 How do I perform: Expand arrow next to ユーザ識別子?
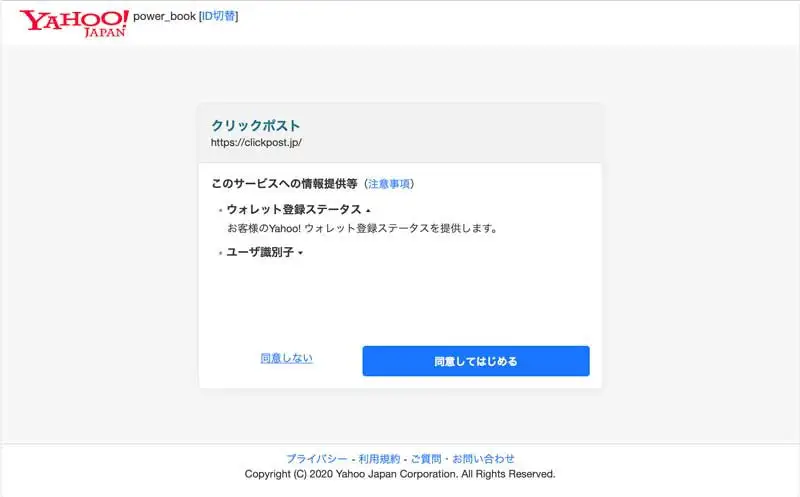click(299, 253)
